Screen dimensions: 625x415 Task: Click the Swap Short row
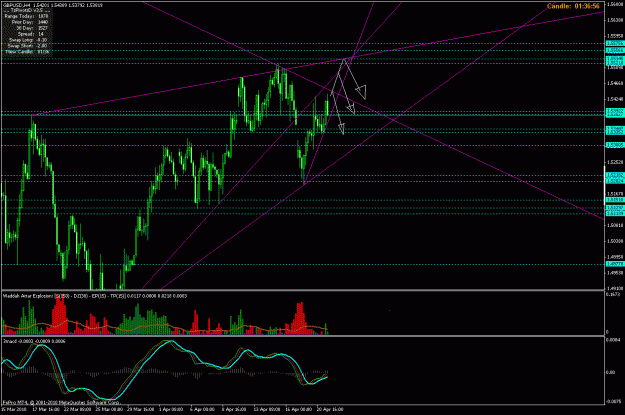[x=28, y=46]
